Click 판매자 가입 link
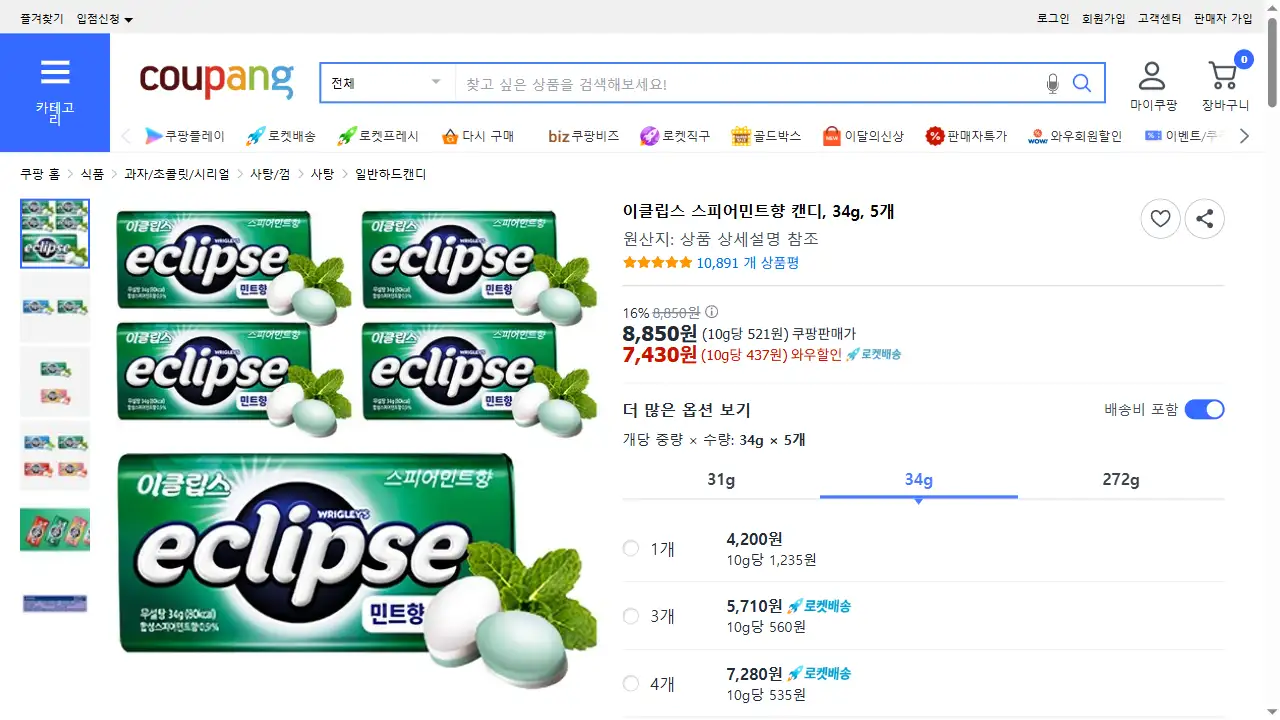 [x=1223, y=19]
